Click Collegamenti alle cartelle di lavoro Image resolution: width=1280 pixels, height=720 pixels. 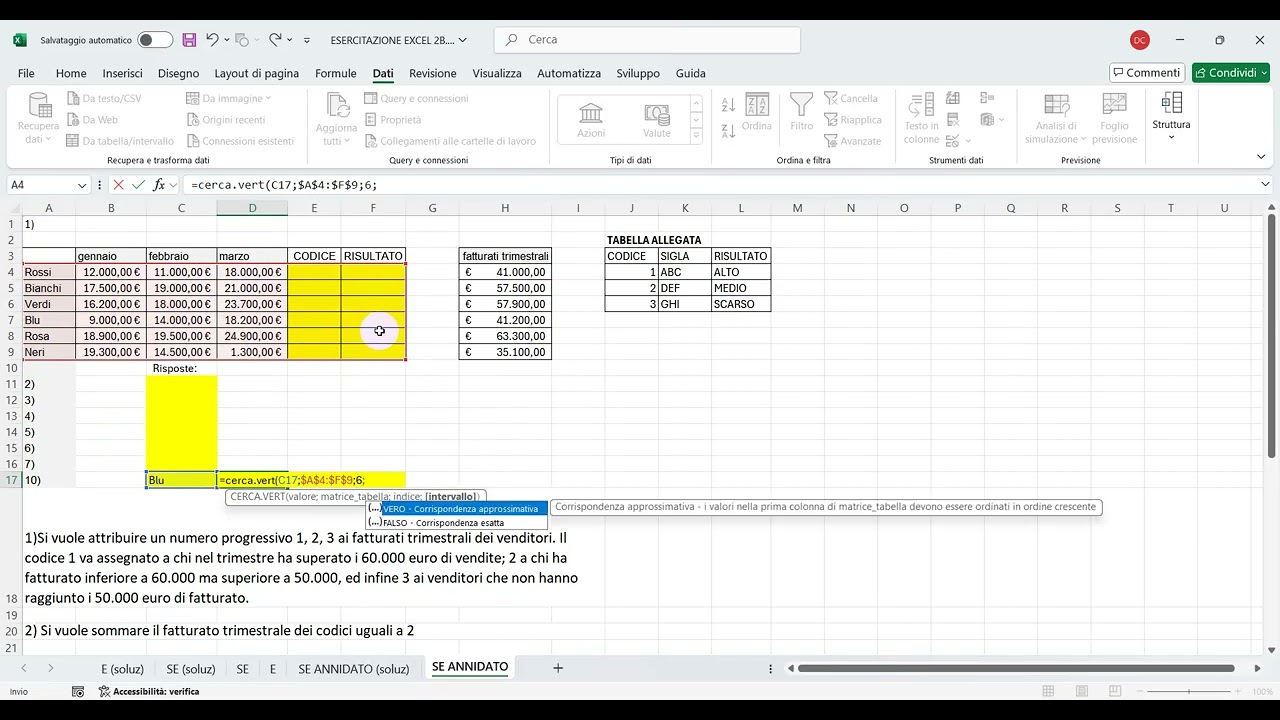coord(450,141)
